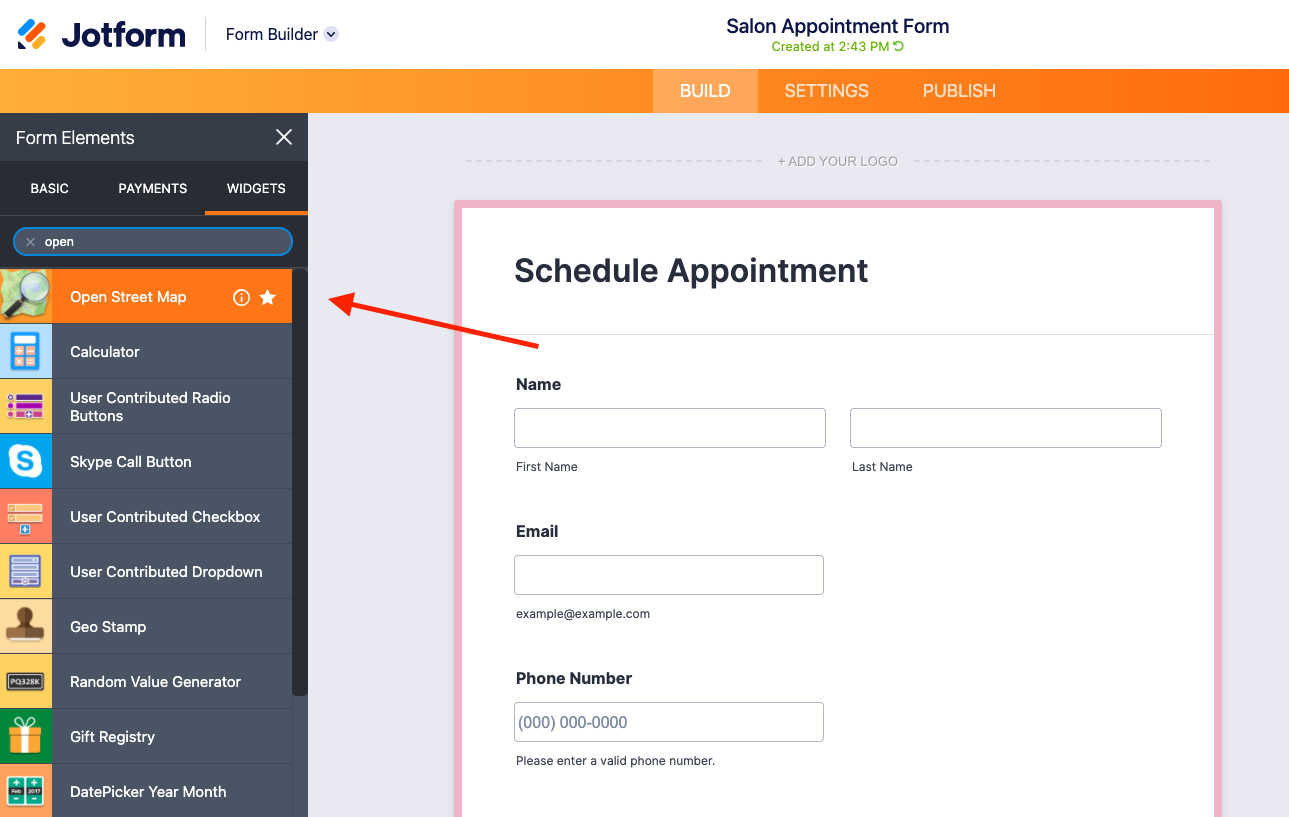This screenshot has width=1289, height=817.
Task: Click the Phone Number input field
Action: coord(669,722)
